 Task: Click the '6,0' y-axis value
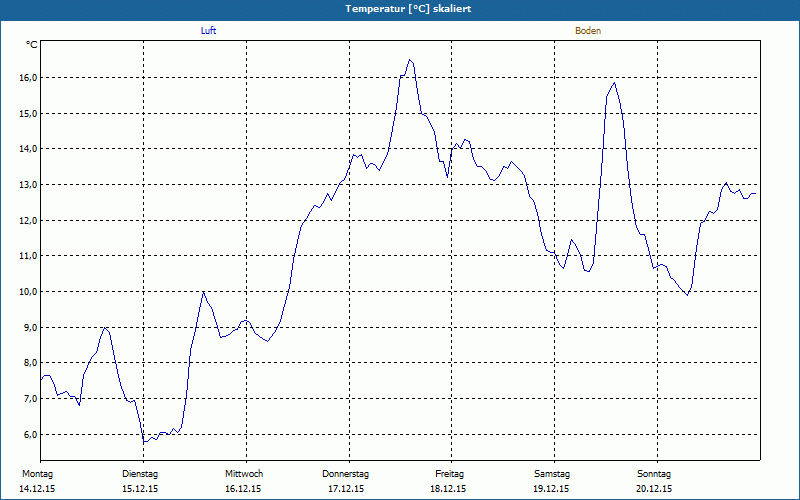[x=31, y=434]
